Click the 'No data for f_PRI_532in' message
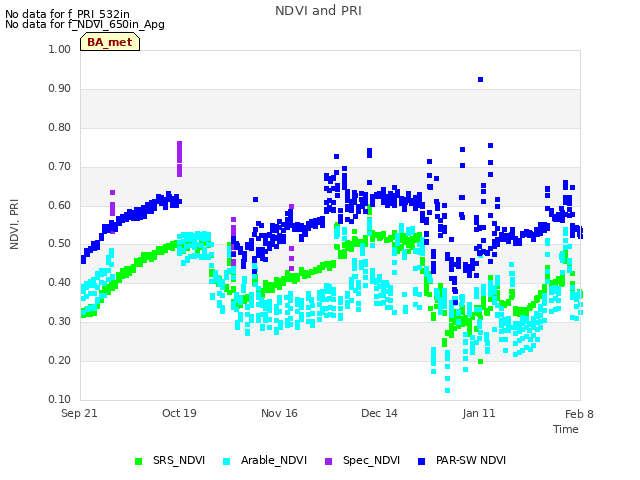 (x=67, y=14)
